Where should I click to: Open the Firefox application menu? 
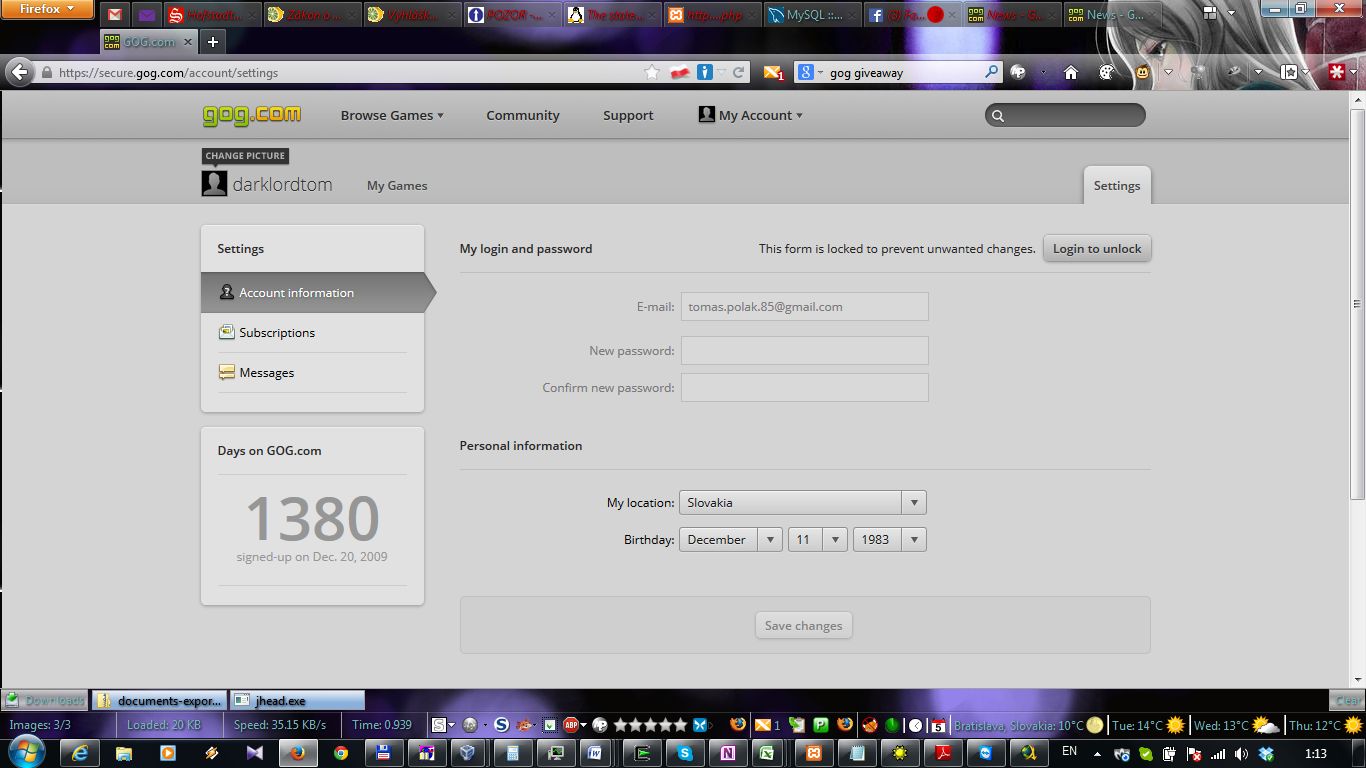tap(47, 9)
